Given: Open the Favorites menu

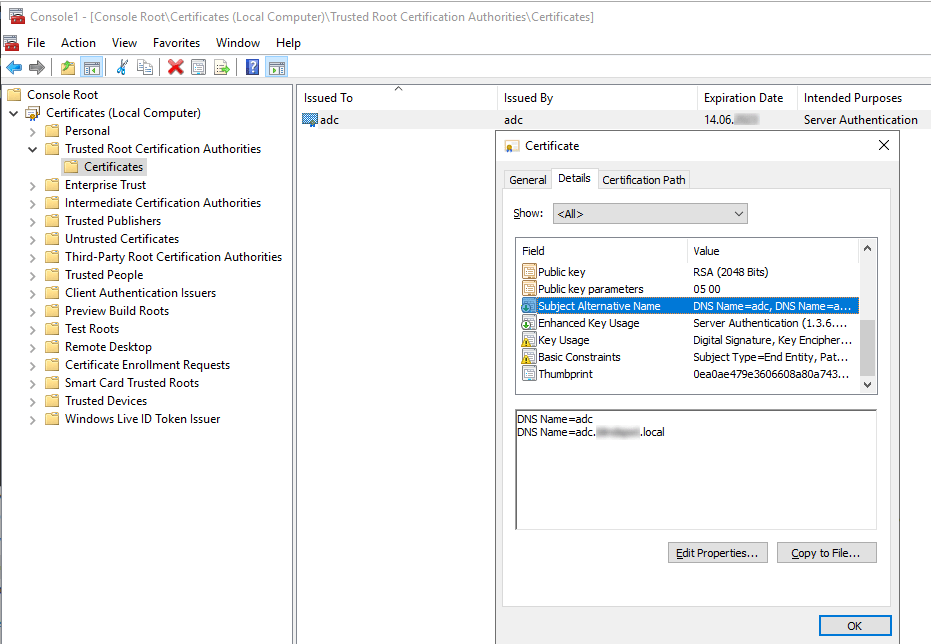Looking at the screenshot, I should 176,43.
